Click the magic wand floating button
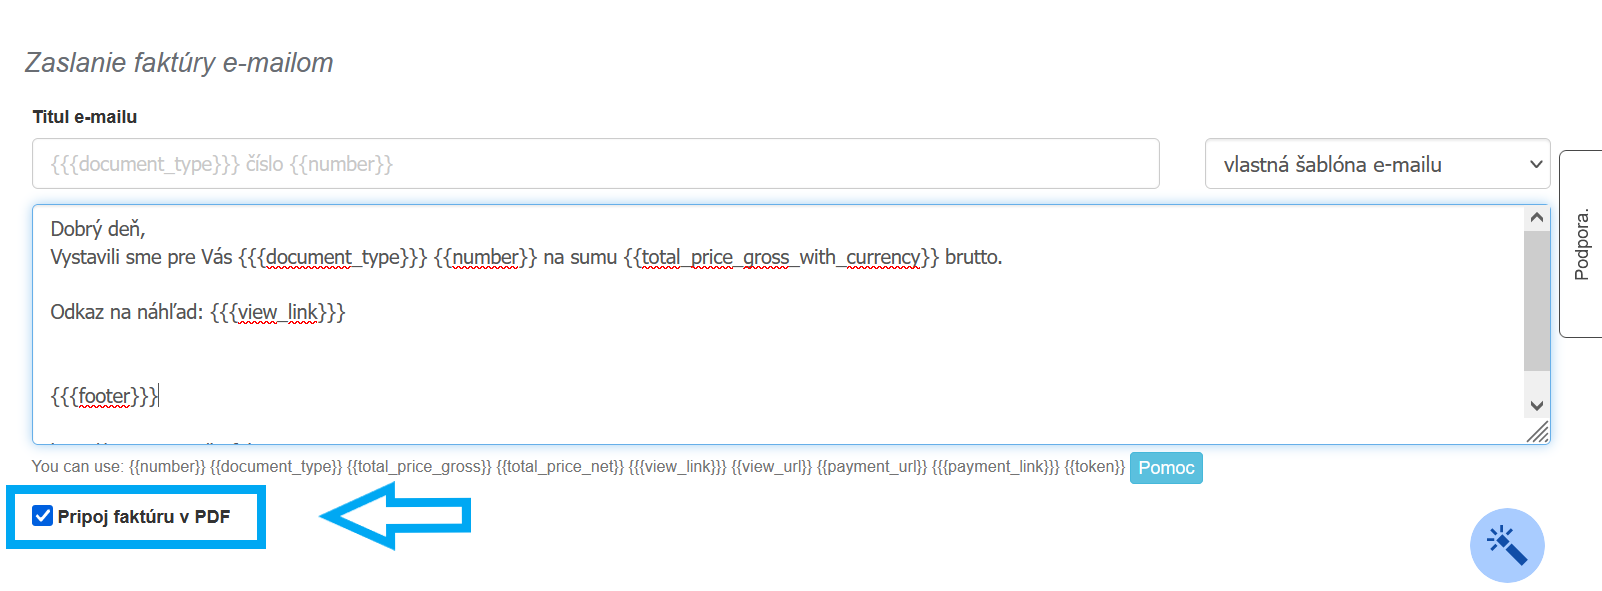This screenshot has height=591, width=1602. point(1506,545)
